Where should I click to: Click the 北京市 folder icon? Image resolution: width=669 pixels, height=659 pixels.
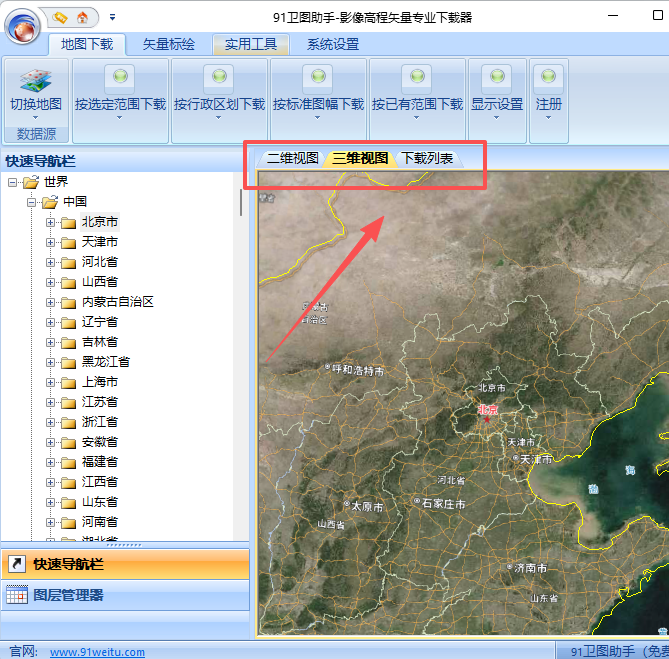point(68,223)
